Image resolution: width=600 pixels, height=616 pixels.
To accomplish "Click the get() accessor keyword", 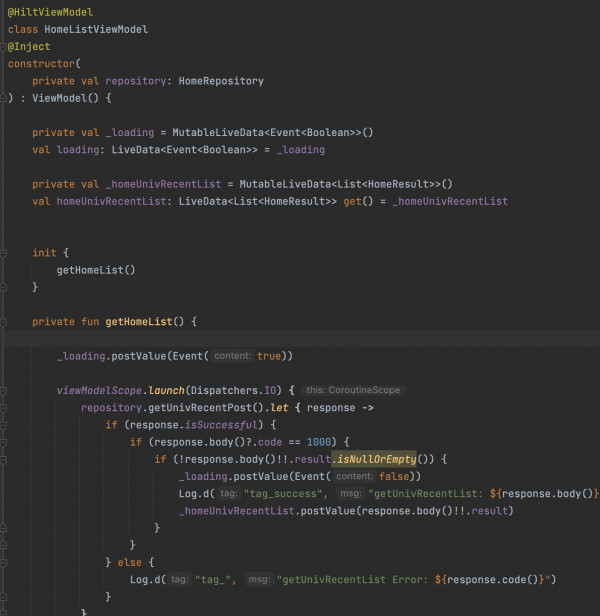I will (358, 202).
